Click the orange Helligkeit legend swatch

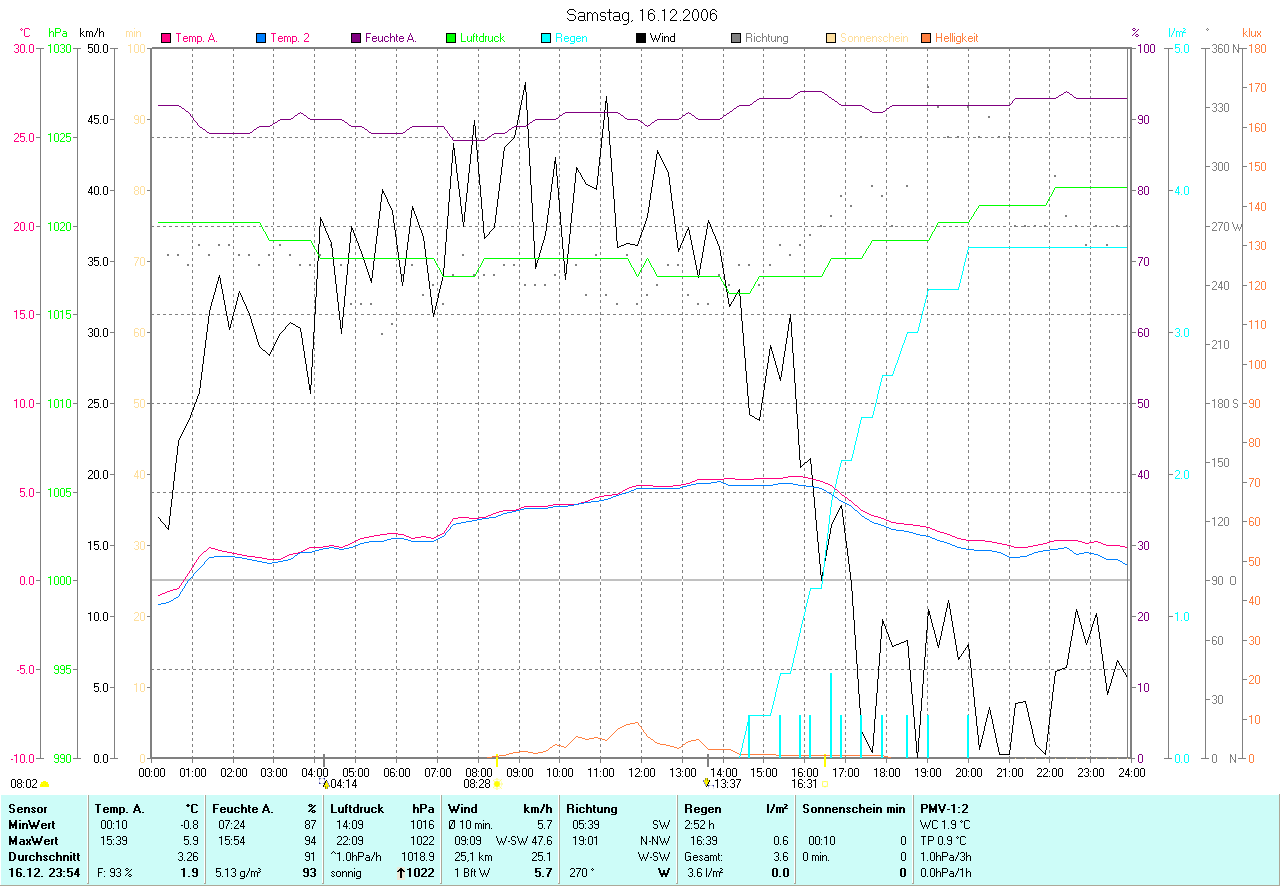pyautogui.click(x=925, y=38)
